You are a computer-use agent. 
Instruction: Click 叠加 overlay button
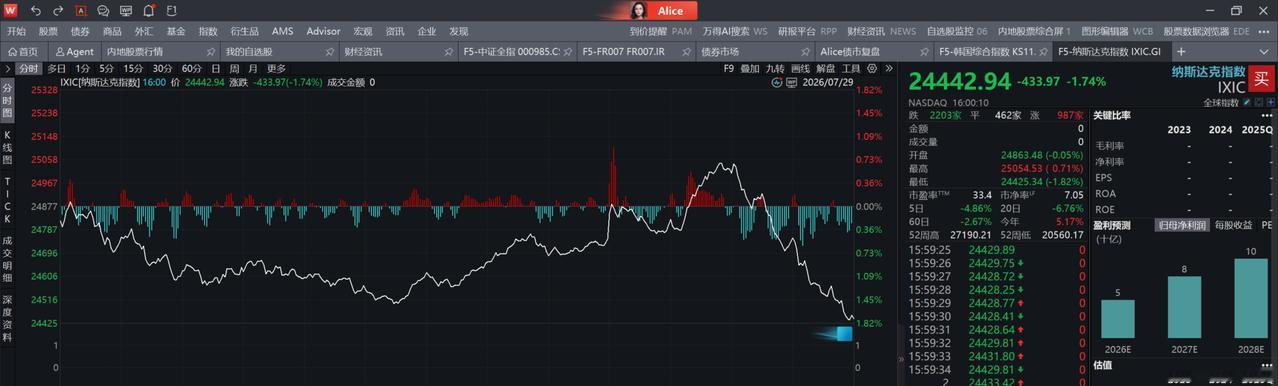point(750,69)
